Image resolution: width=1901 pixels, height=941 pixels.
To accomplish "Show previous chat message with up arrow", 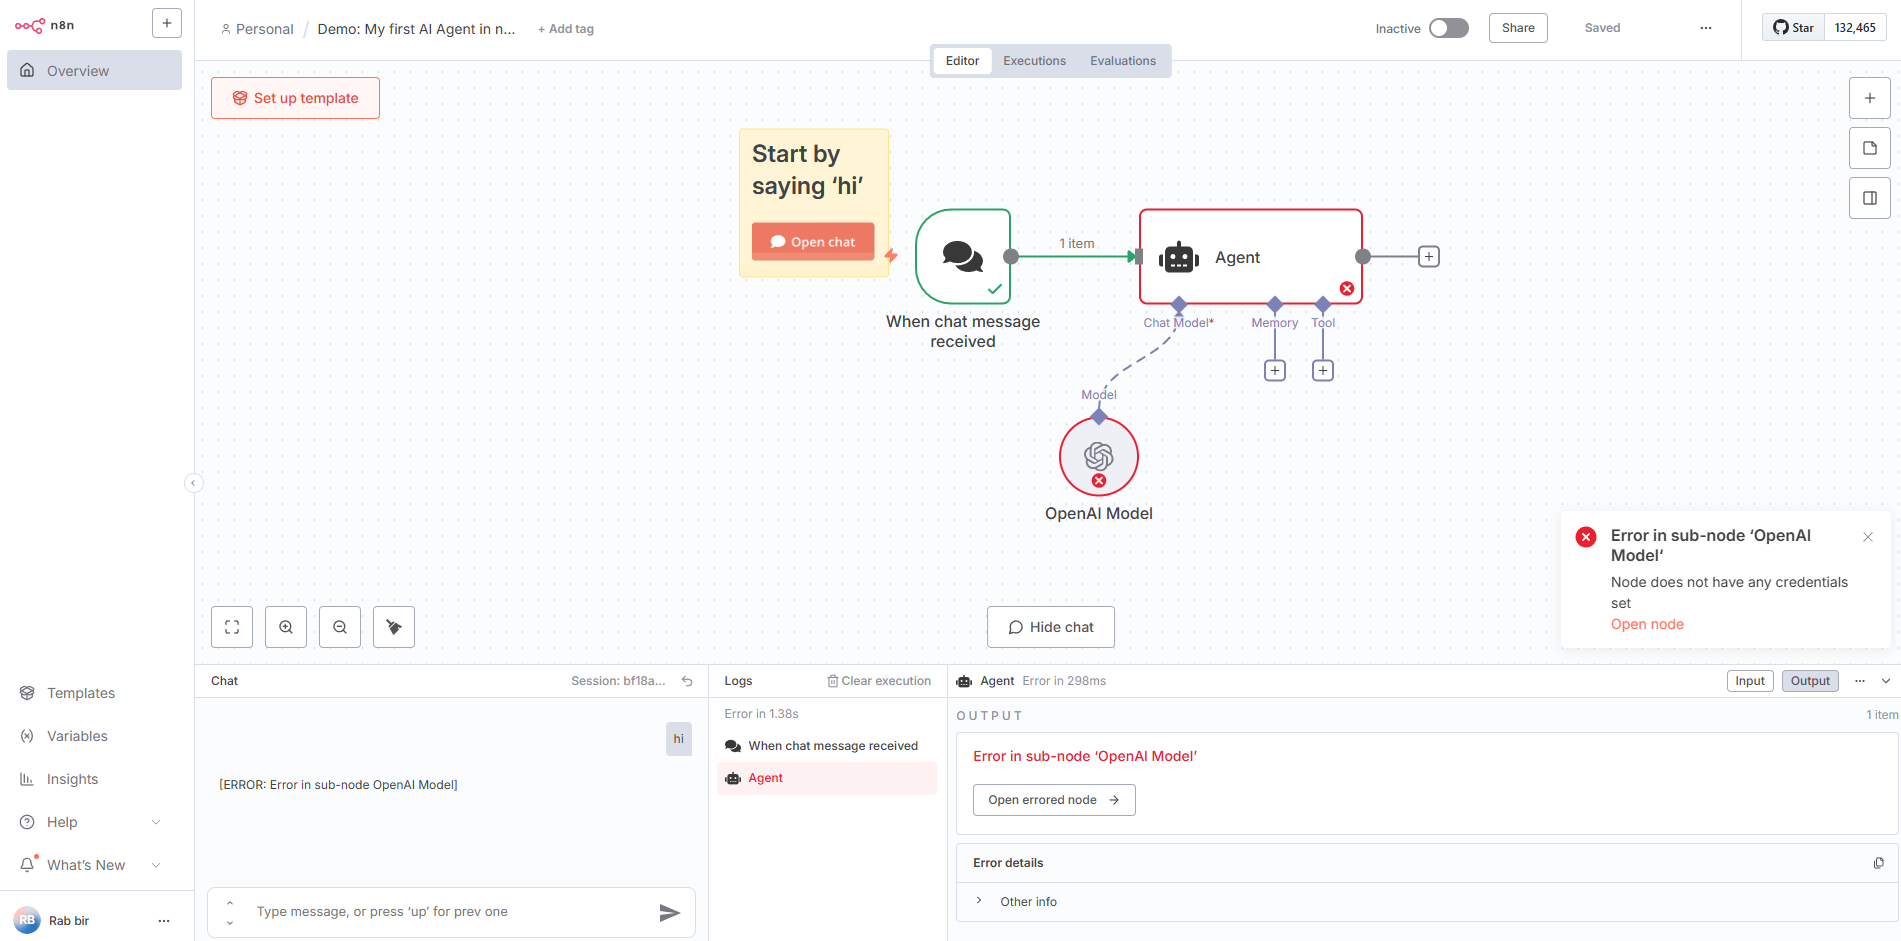I will pos(230,903).
